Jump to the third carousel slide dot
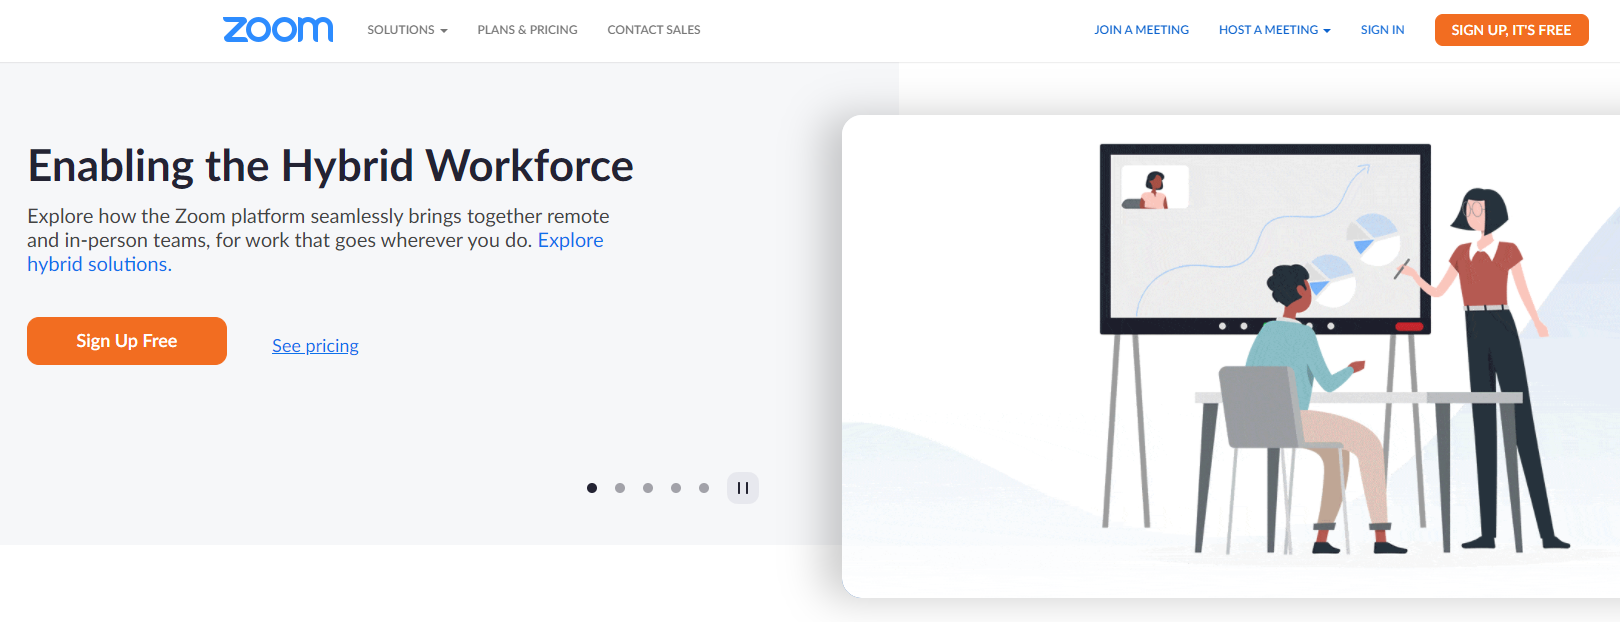Image resolution: width=1620 pixels, height=622 pixels. [x=648, y=488]
